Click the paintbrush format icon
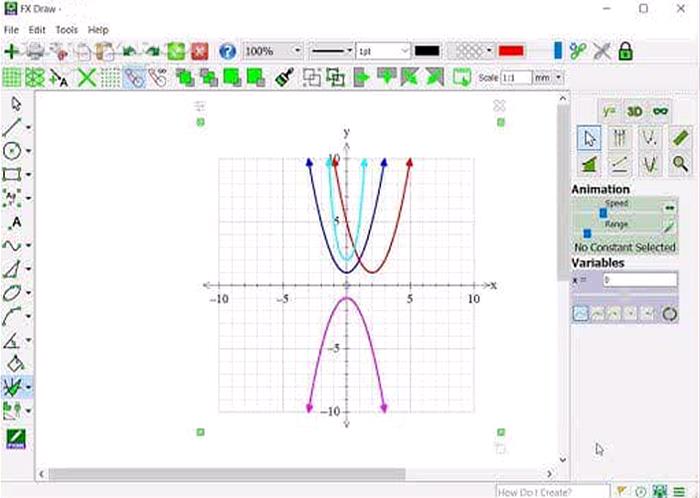The image size is (700, 498). (x=284, y=77)
